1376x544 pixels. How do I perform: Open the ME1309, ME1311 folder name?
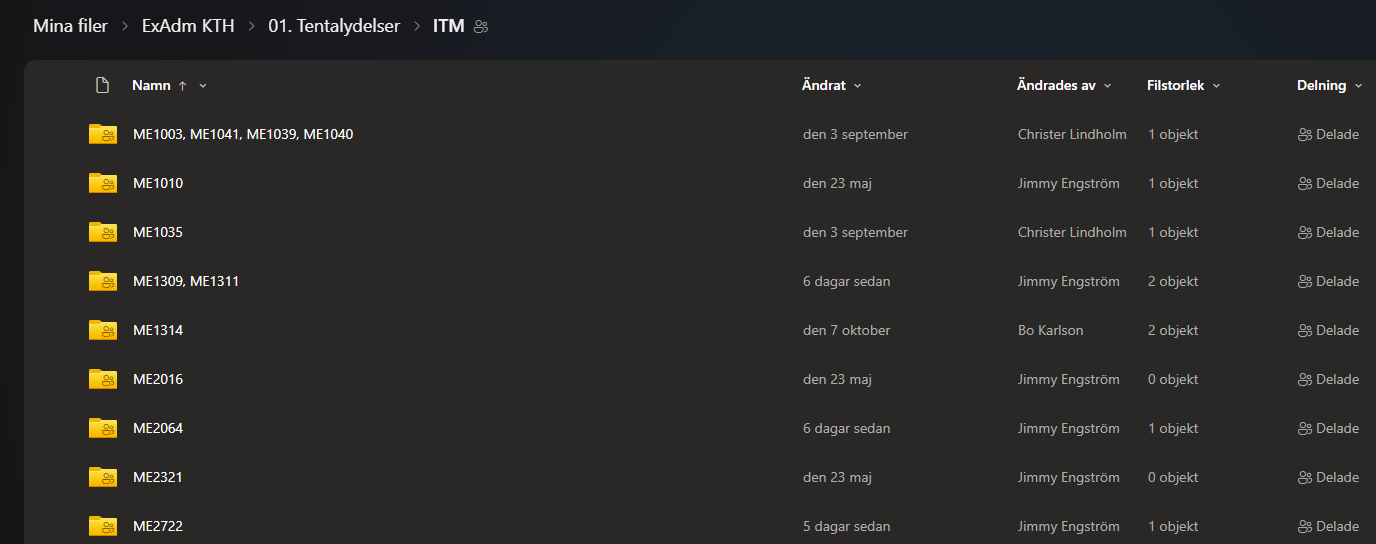coord(186,281)
